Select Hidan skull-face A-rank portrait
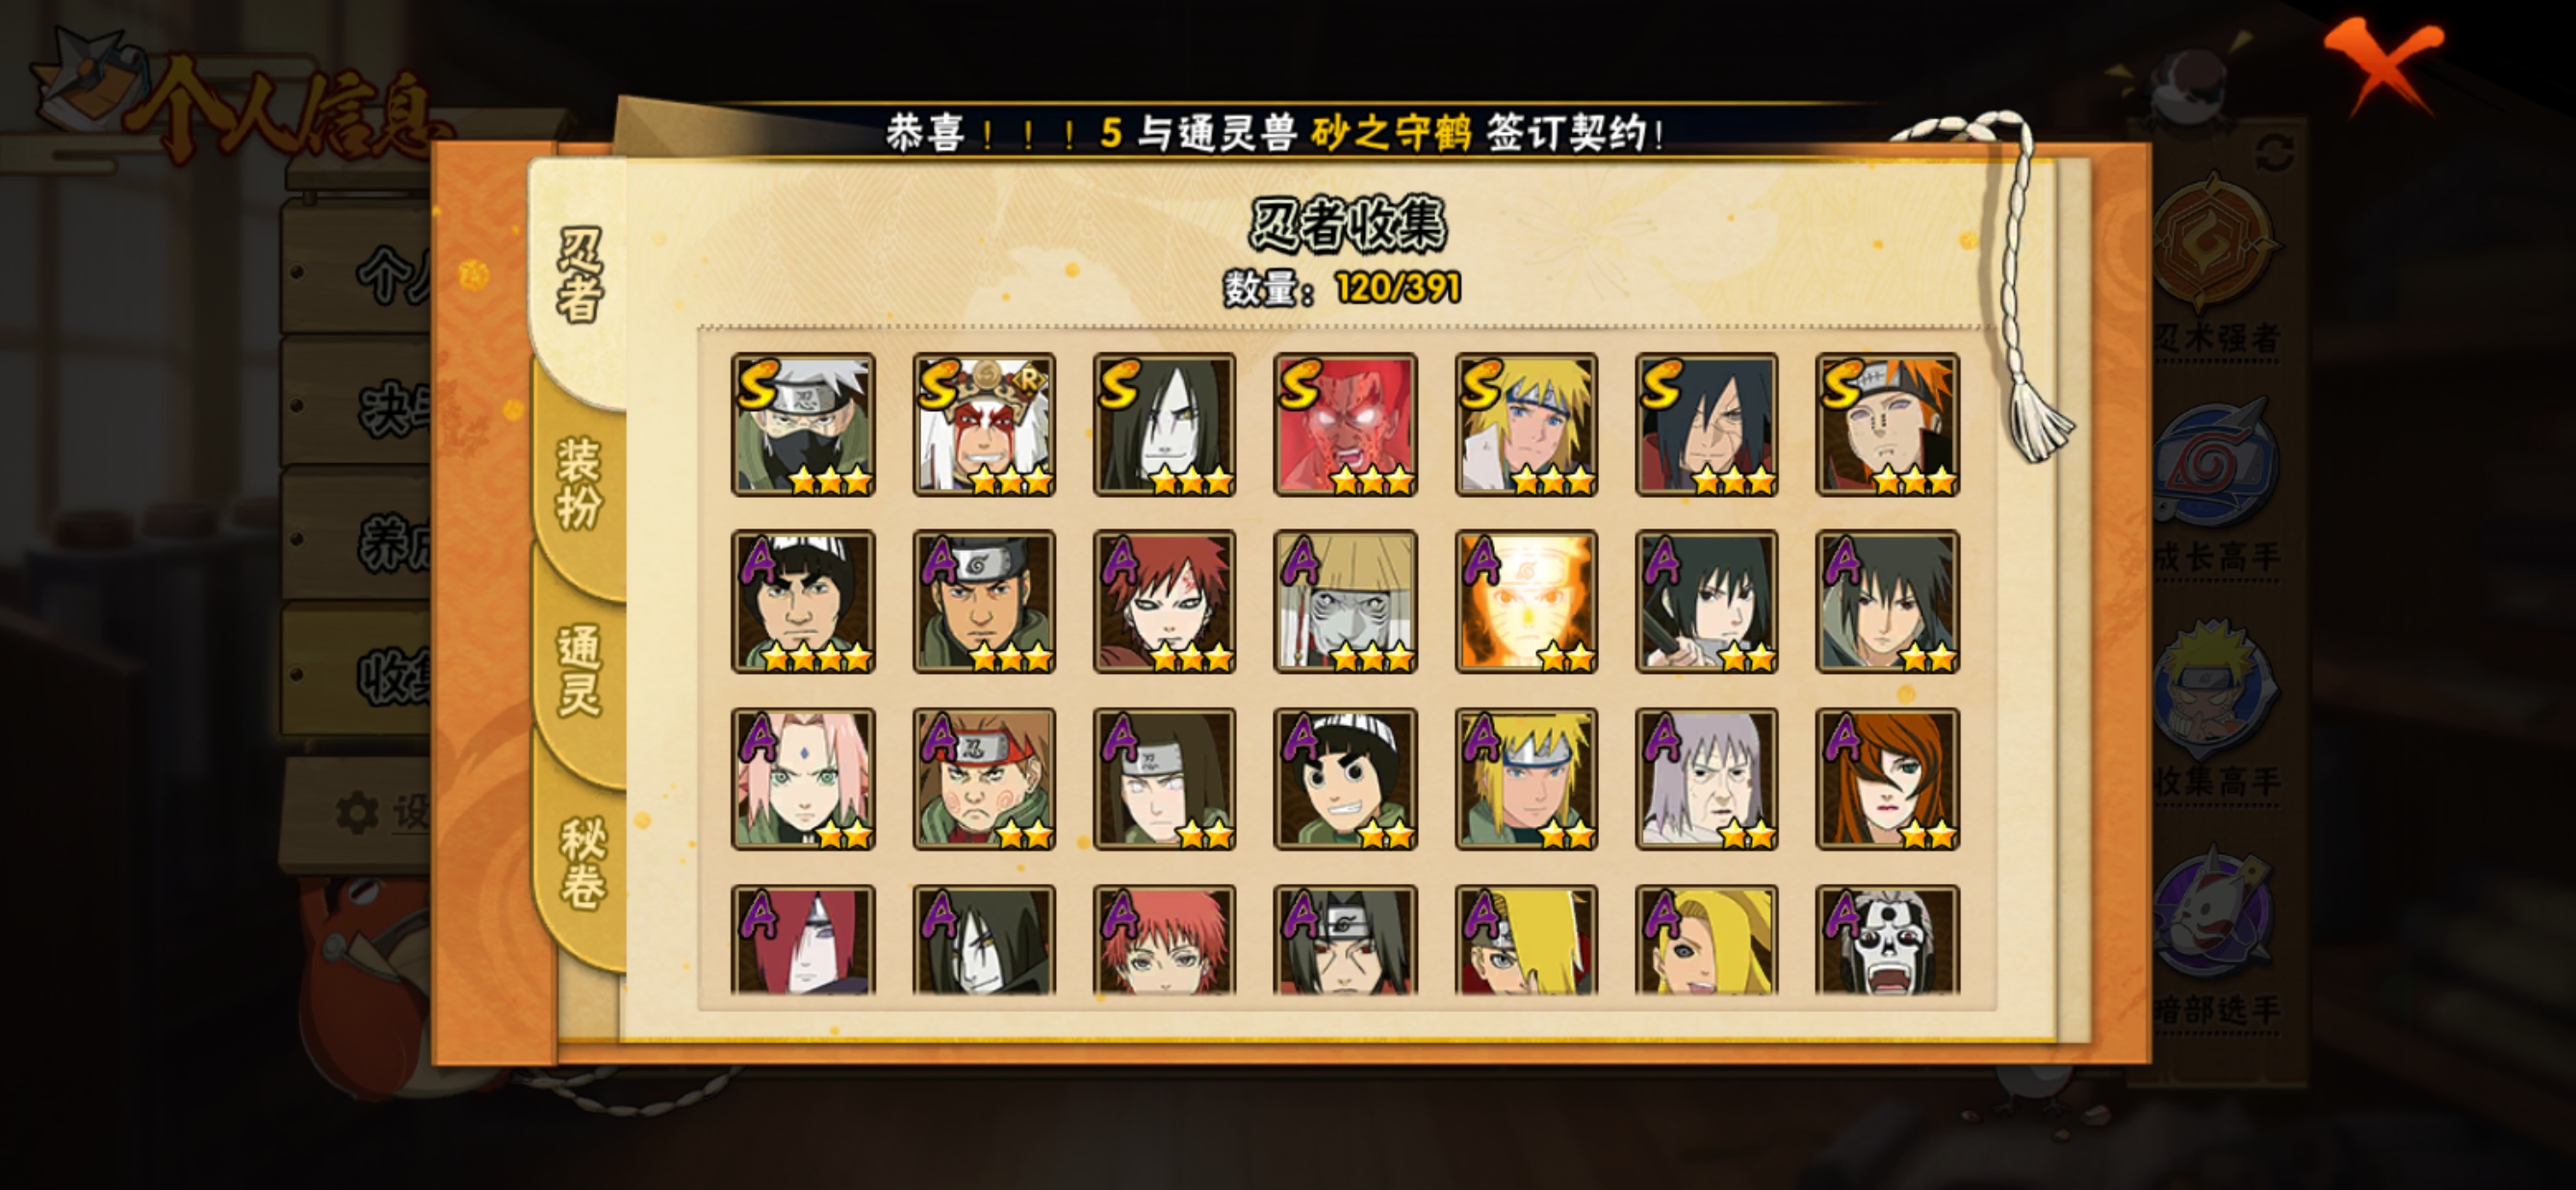The image size is (2576, 1190). pos(1887,940)
